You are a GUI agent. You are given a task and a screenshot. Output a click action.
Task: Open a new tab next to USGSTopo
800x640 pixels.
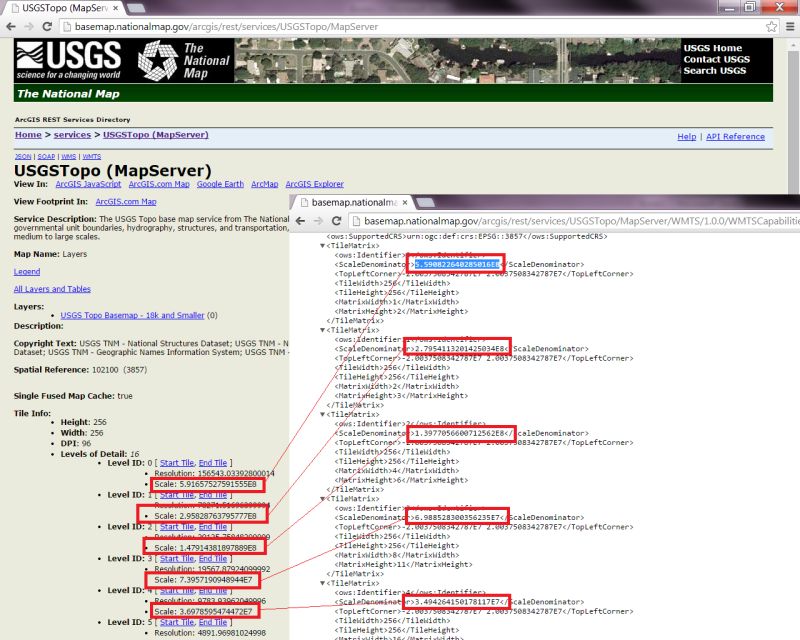(136, 8)
